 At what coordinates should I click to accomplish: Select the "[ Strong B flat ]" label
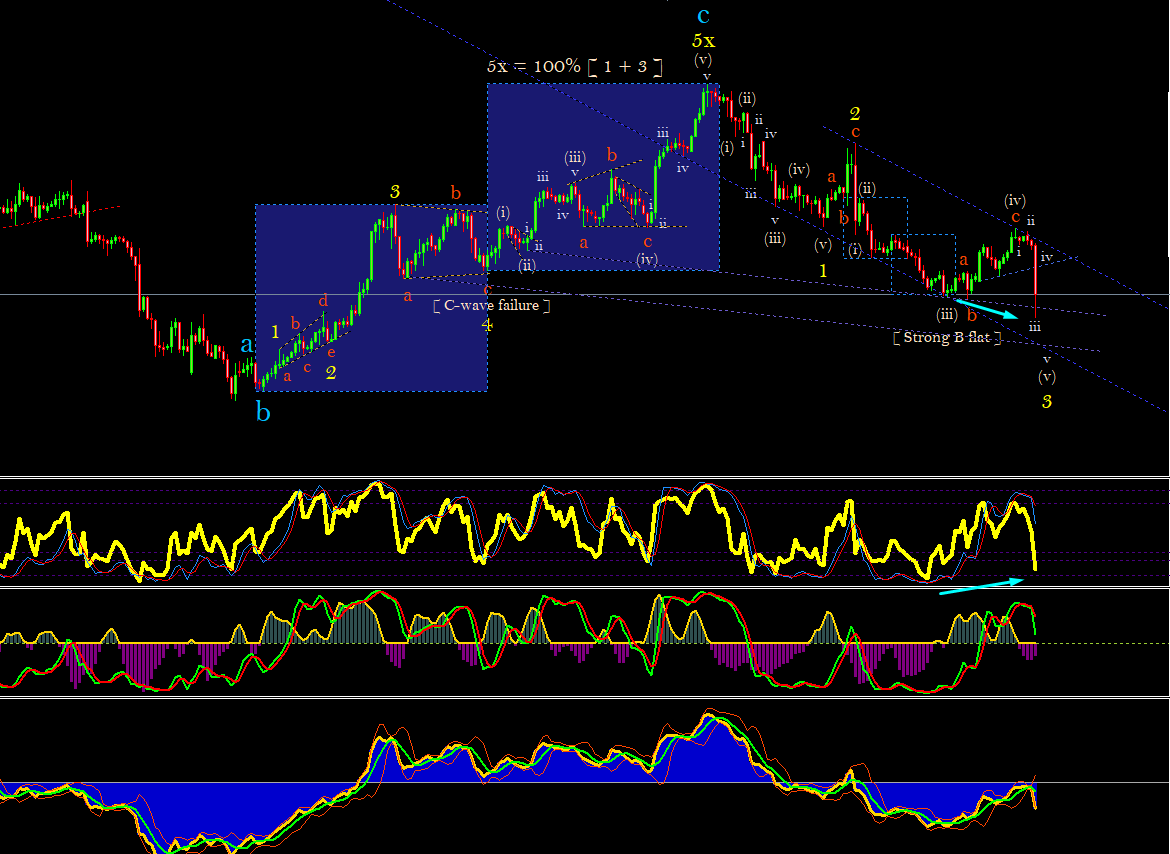coord(947,337)
